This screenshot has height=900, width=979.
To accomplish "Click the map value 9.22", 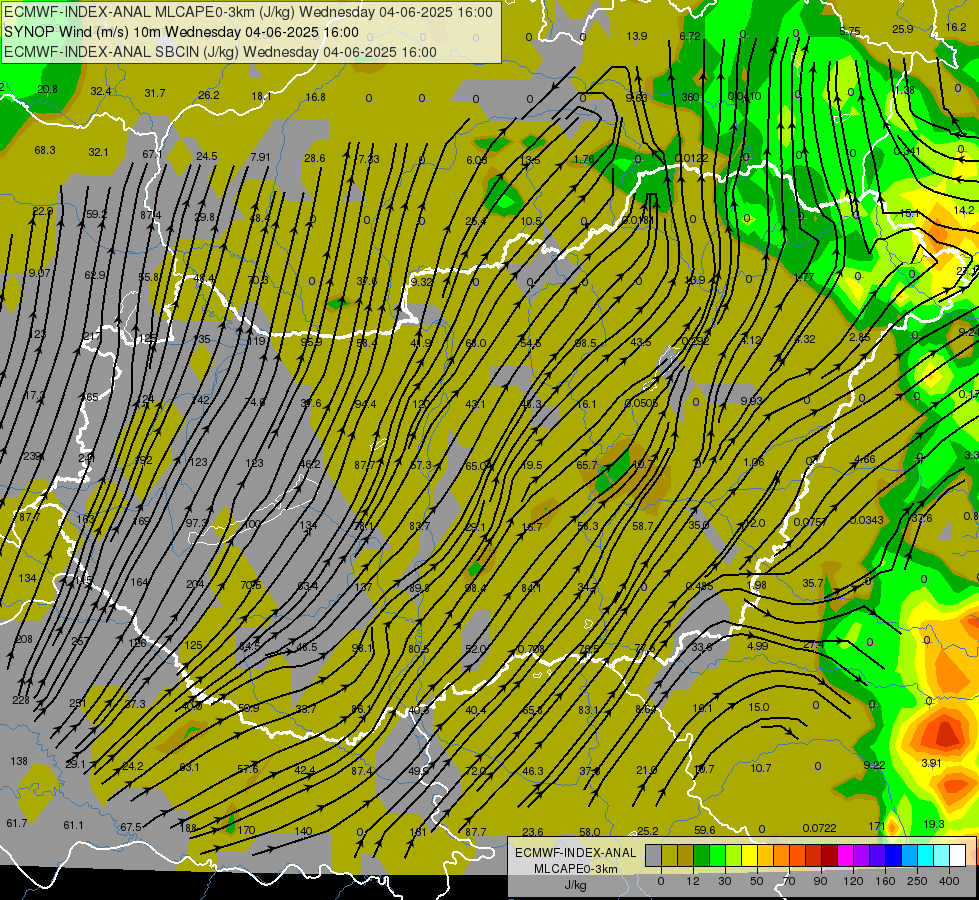I will (875, 764).
